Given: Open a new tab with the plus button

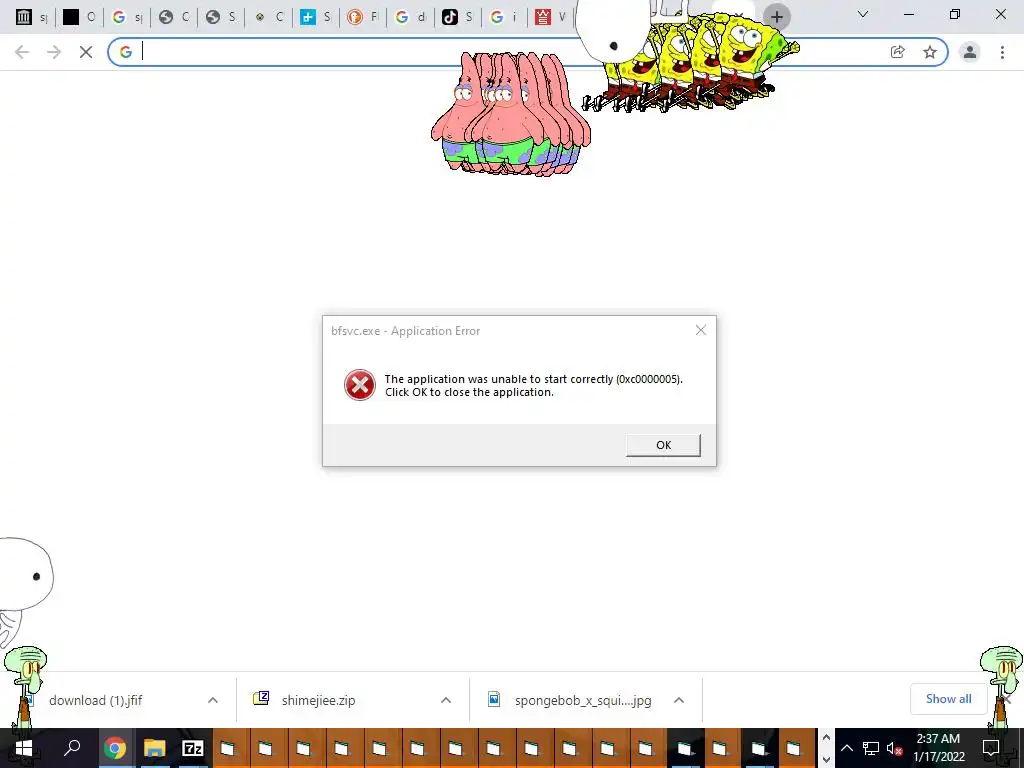Looking at the screenshot, I should (776, 16).
